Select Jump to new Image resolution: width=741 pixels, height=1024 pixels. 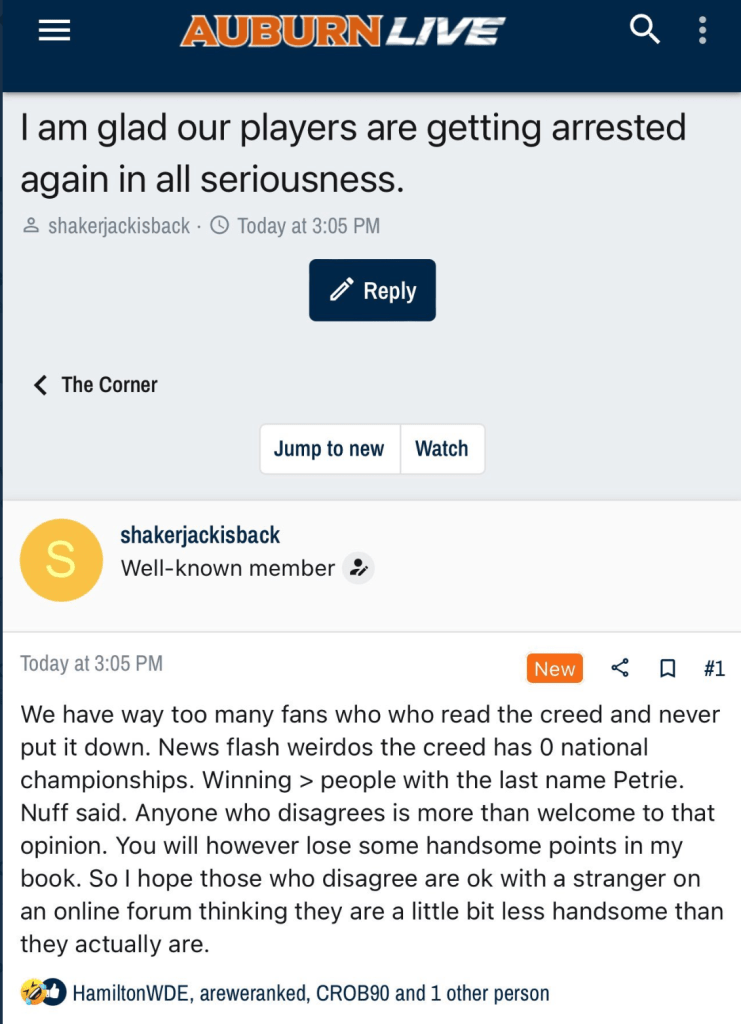coord(329,449)
